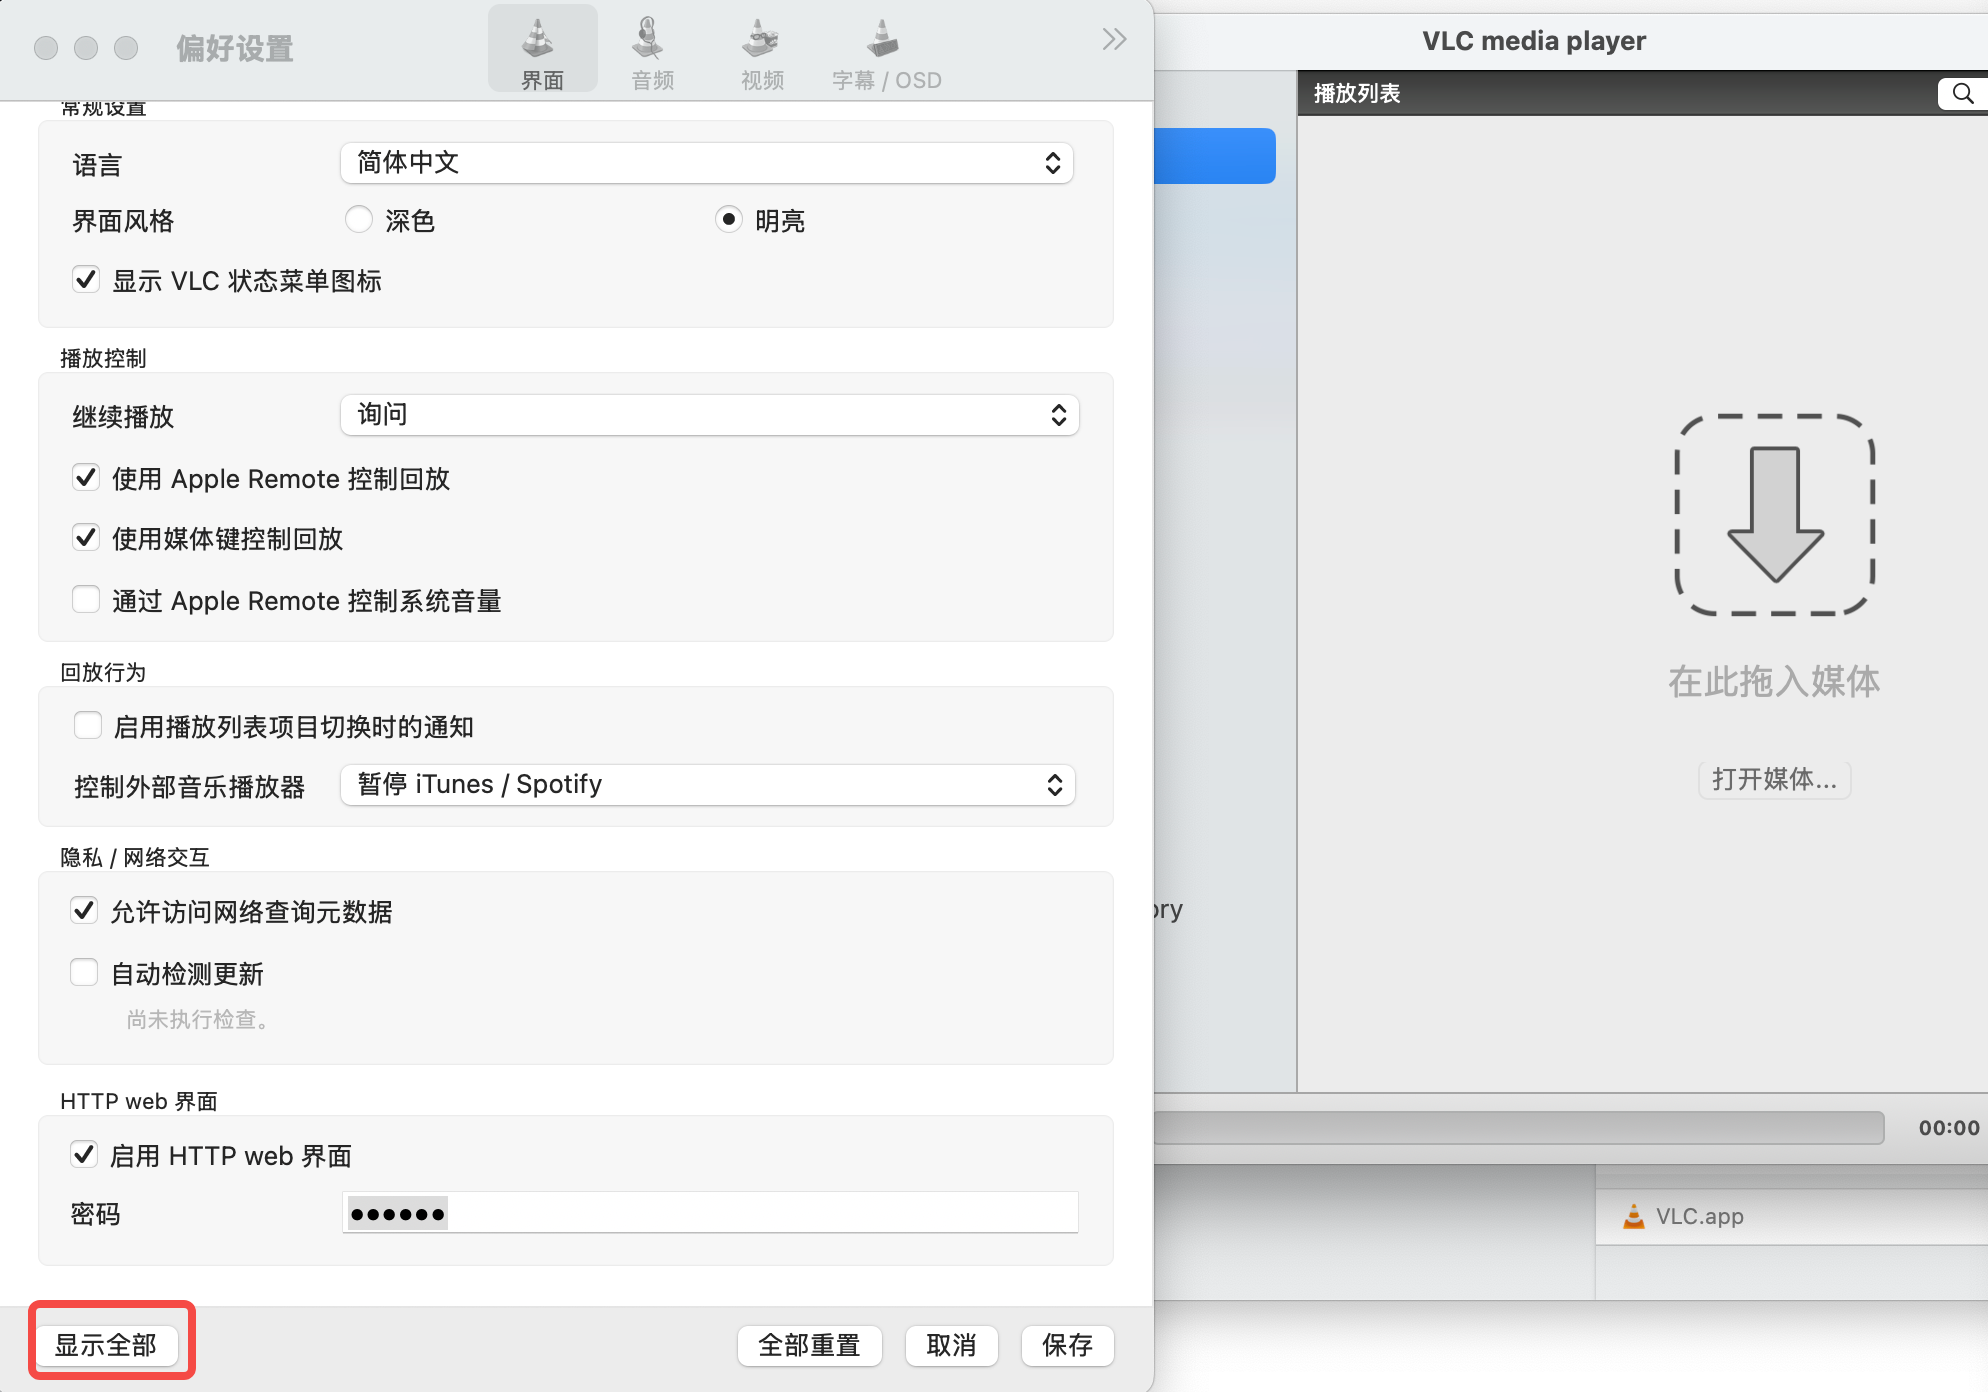Viewport: 1988px width, 1392px height.
Task: Click the playback progress bar
Action: [x=1518, y=1128]
